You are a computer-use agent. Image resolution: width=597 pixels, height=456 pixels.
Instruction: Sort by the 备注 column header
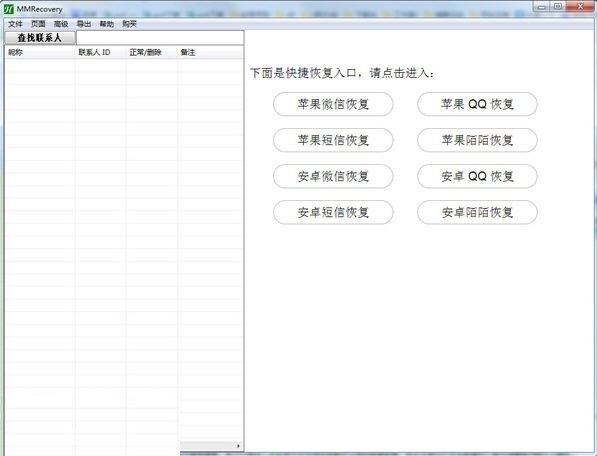210,52
